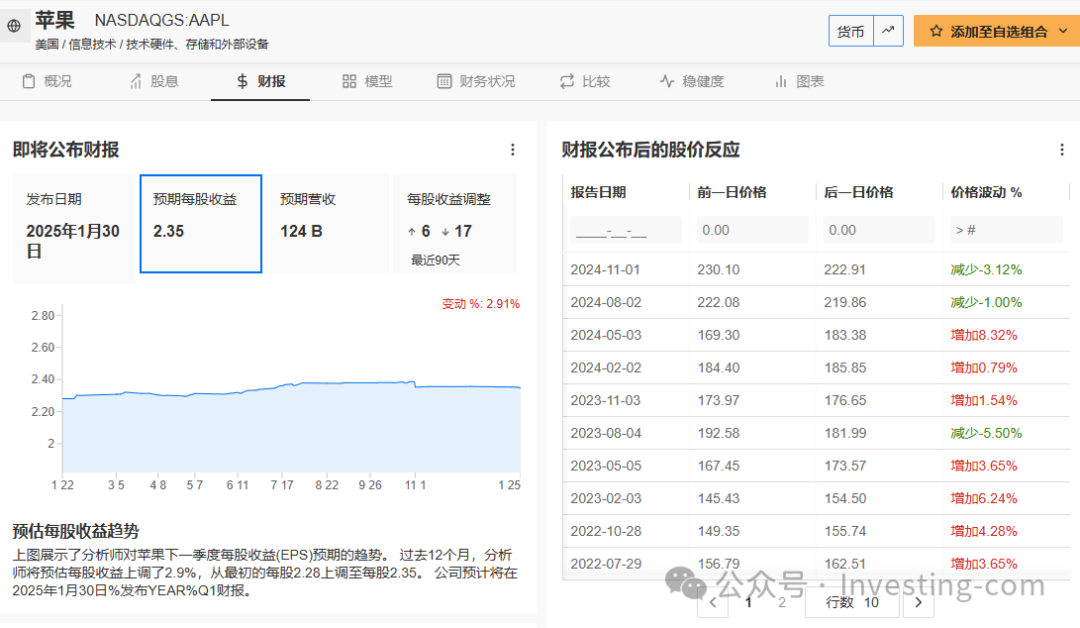Click the 技术硬件、存储和外部设备 breadcrumb link
The height and width of the screenshot is (628, 1080).
[197, 45]
